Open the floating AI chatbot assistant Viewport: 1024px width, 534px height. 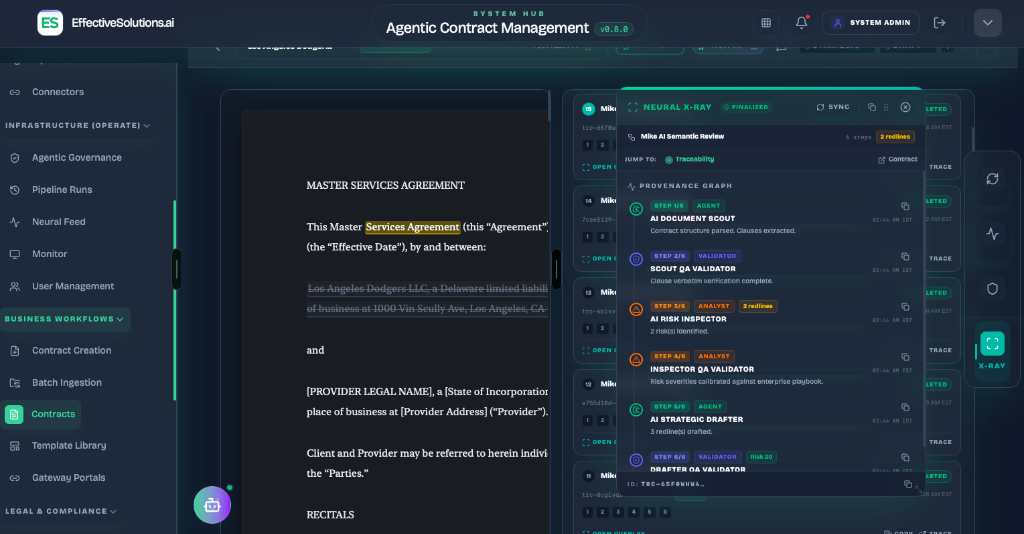(x=212, y=505)
